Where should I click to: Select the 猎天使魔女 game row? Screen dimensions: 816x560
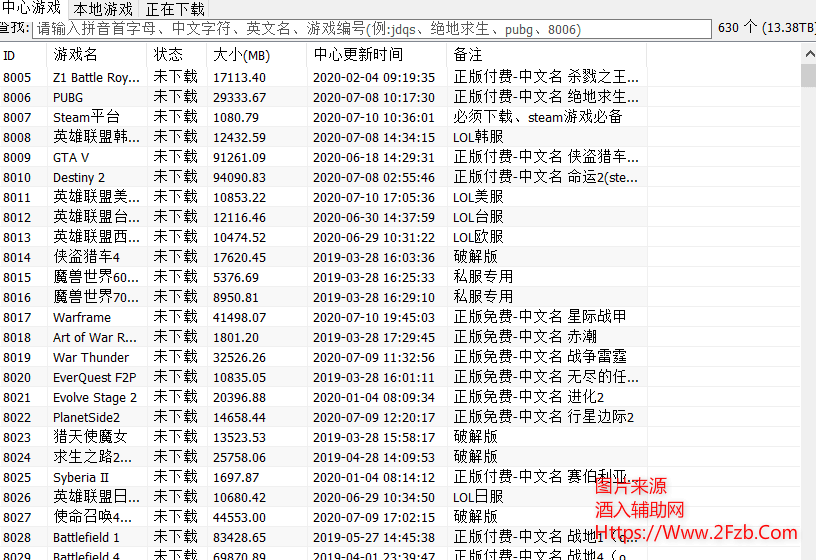click(x=323, y=437)
